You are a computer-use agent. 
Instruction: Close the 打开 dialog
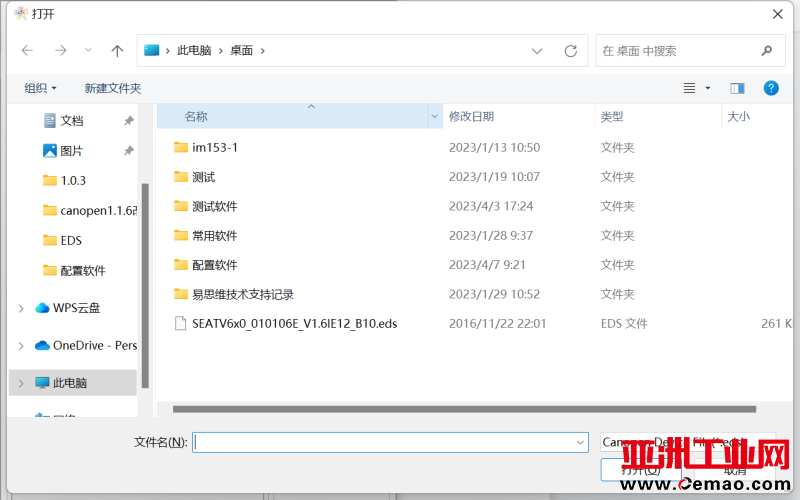click(x=778, y=14)
